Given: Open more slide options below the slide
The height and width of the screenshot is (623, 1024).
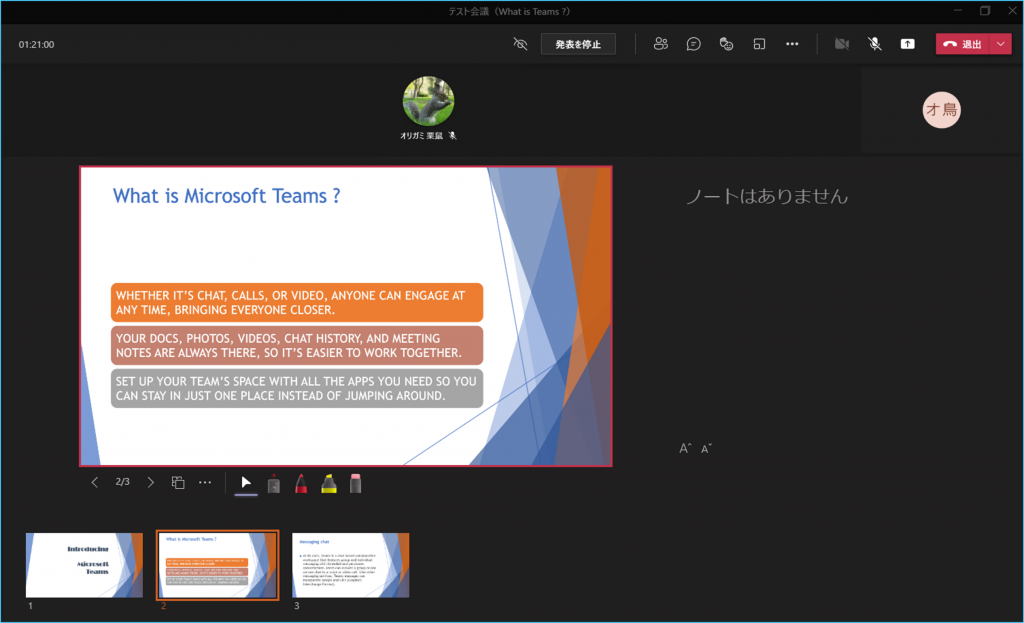Looking at the screenshot, I should 205,482.
